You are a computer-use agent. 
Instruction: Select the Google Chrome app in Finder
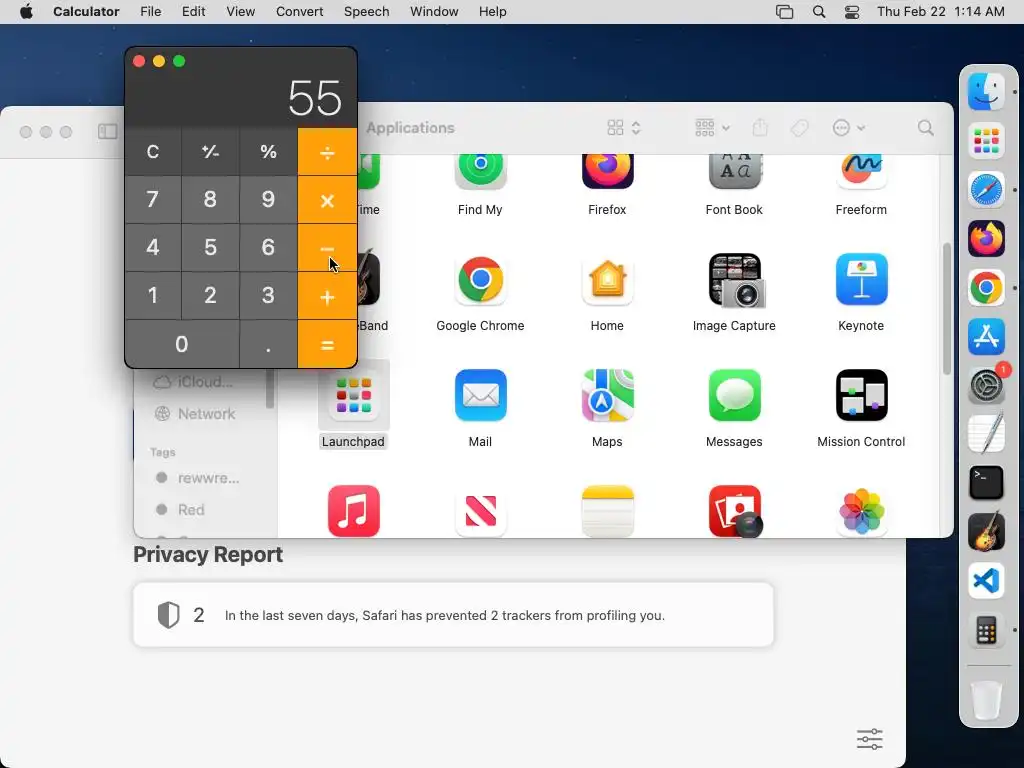[x=480, y=280]
